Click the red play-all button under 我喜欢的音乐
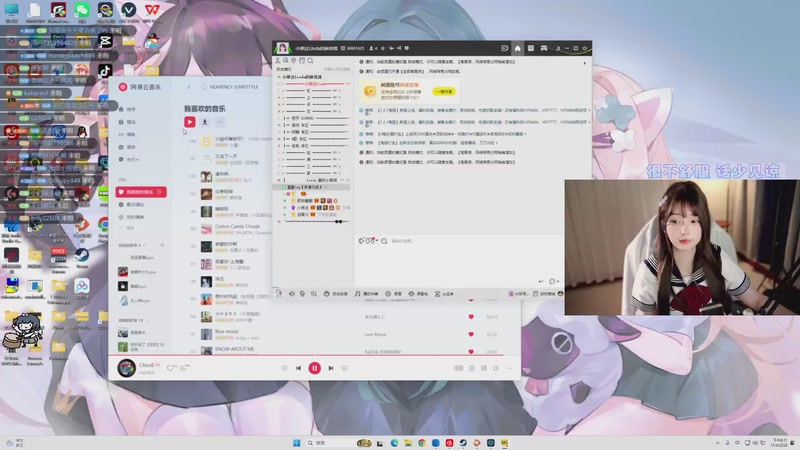The image size is (800, 450). [190, 122]
